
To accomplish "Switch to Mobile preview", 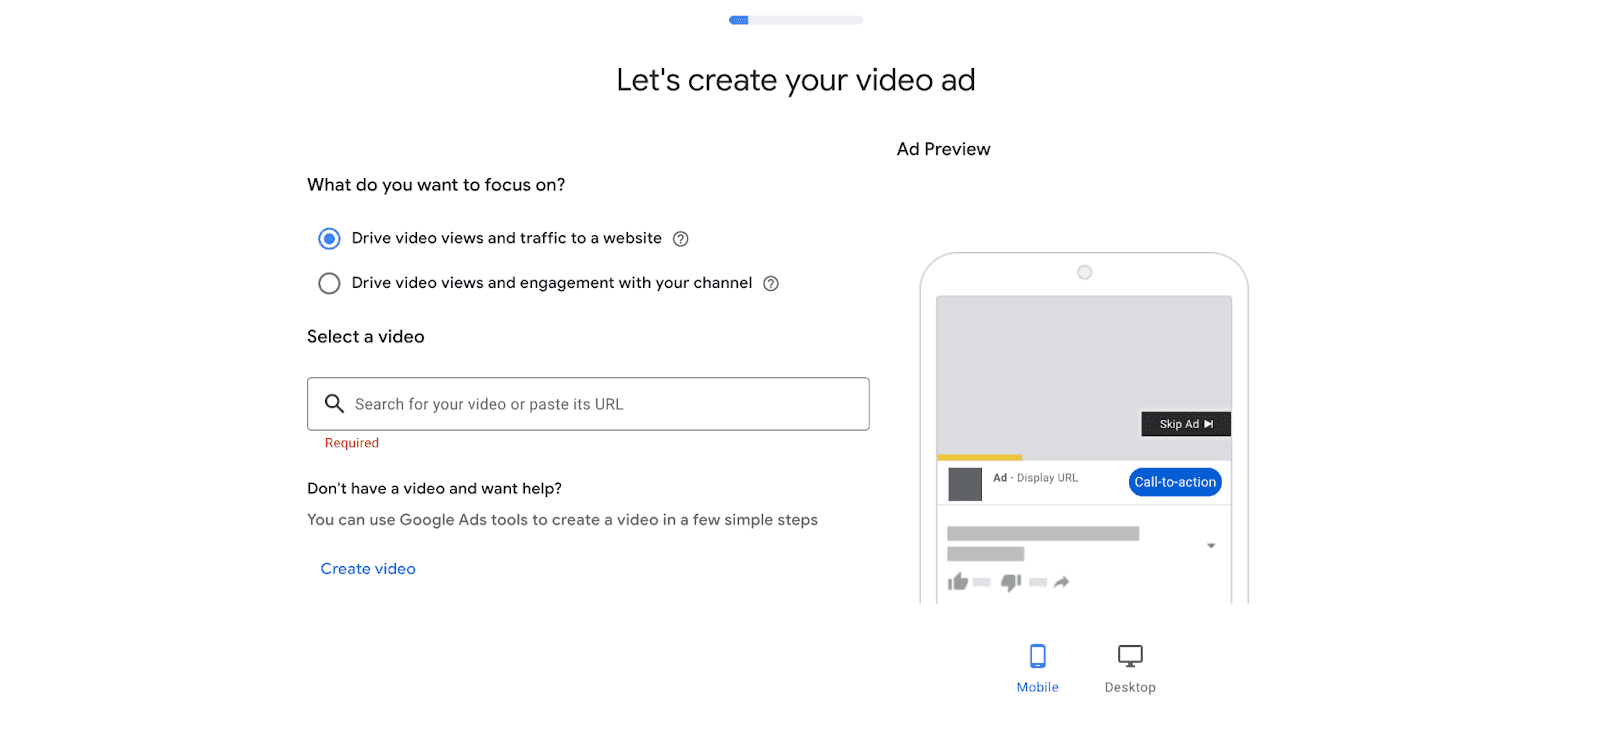I will [1038, 669].
